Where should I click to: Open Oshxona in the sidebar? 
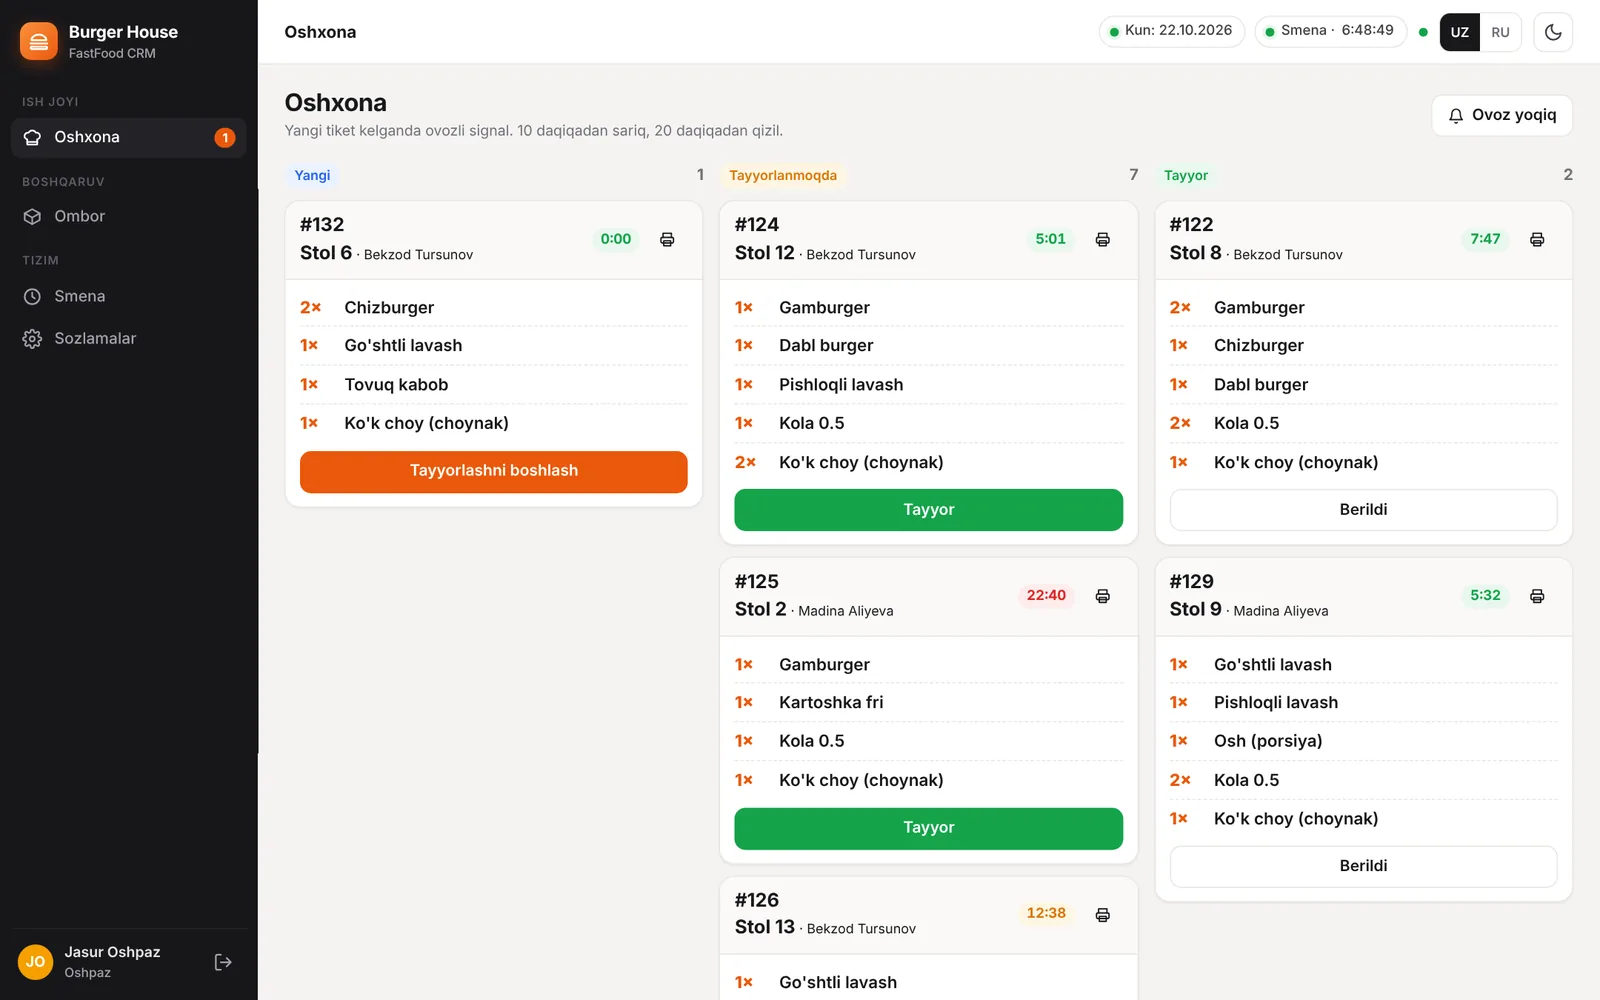click(128, 138)
